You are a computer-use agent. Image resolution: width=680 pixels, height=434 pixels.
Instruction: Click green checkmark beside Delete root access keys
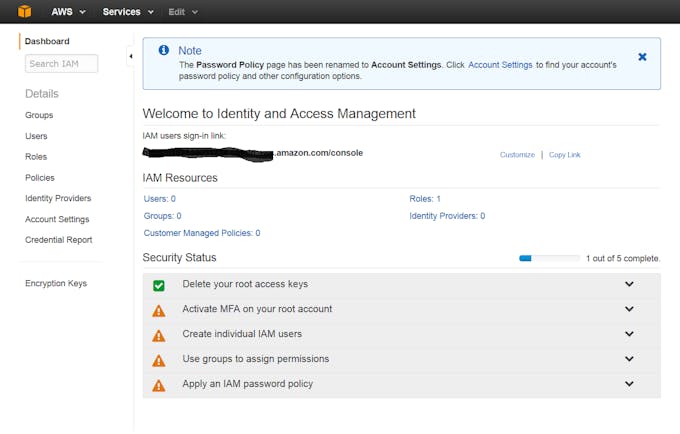[159, 285]
